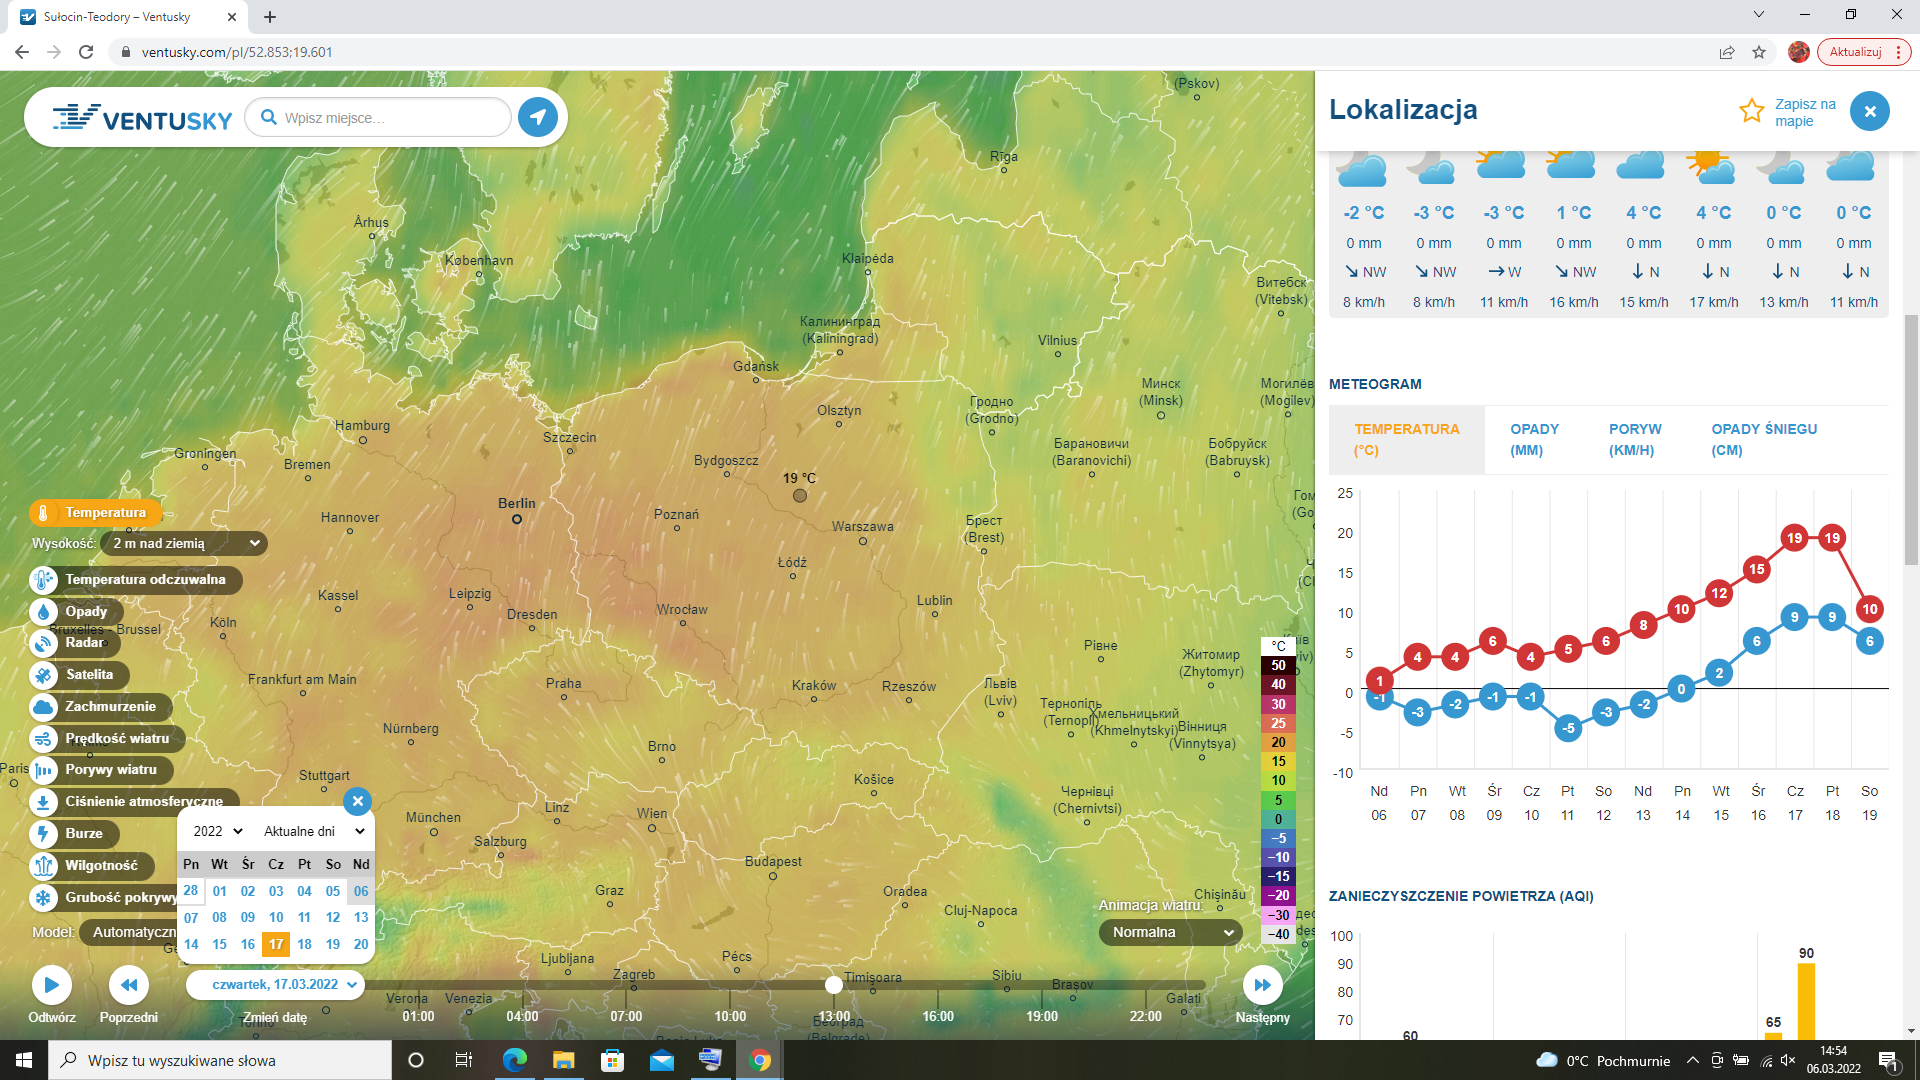This screenshot has height=1080, width=1920.
Task: Select the Burze lightning layer icon
Action: point(43,834)
